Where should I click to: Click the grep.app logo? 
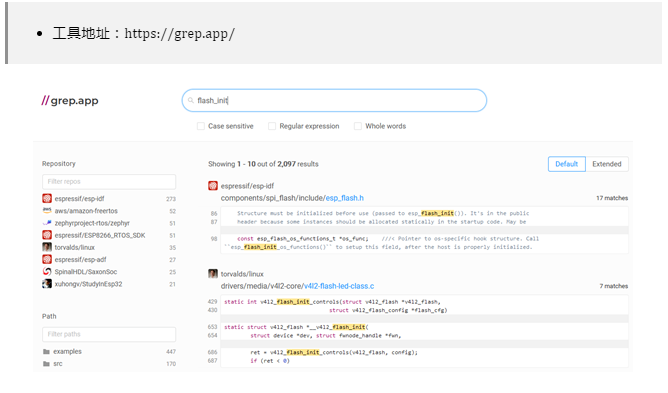pos(70,101)
